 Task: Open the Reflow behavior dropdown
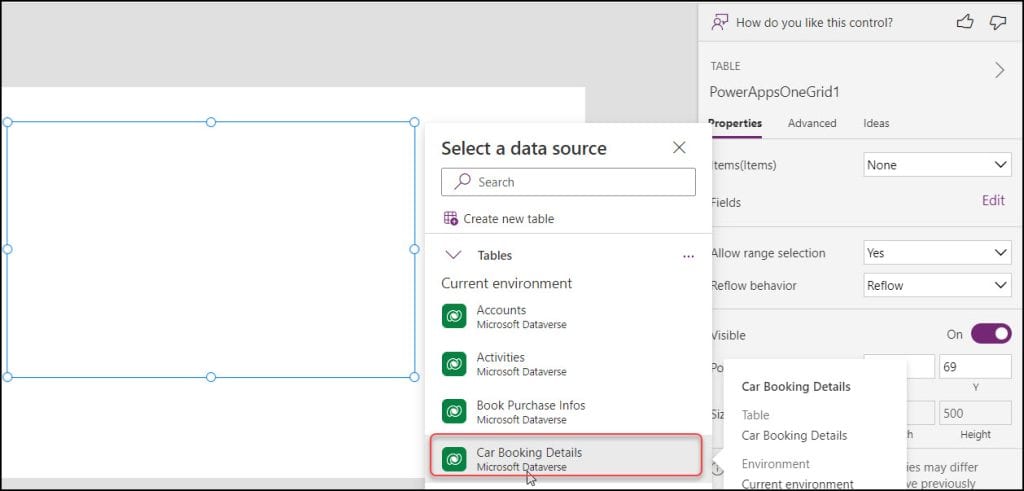coord(937,285)
